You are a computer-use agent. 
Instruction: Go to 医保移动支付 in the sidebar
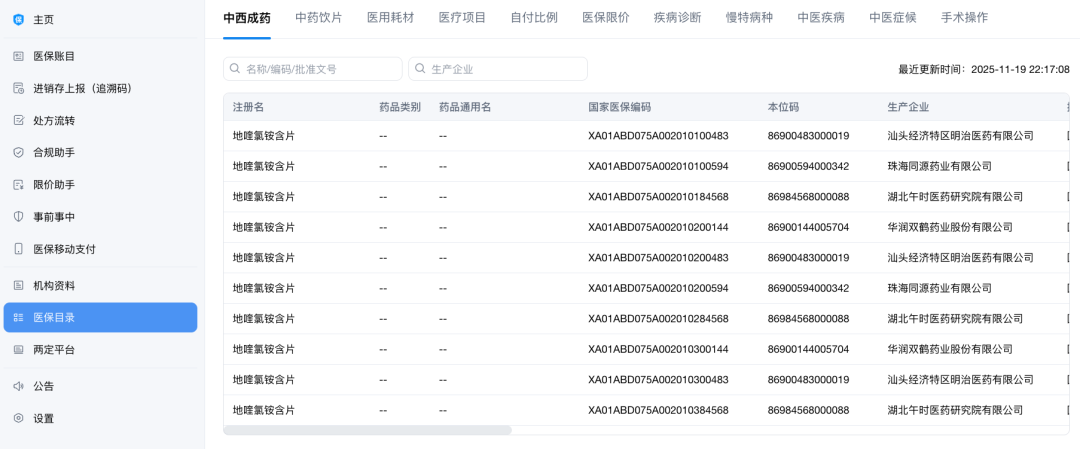click(101, 249)
